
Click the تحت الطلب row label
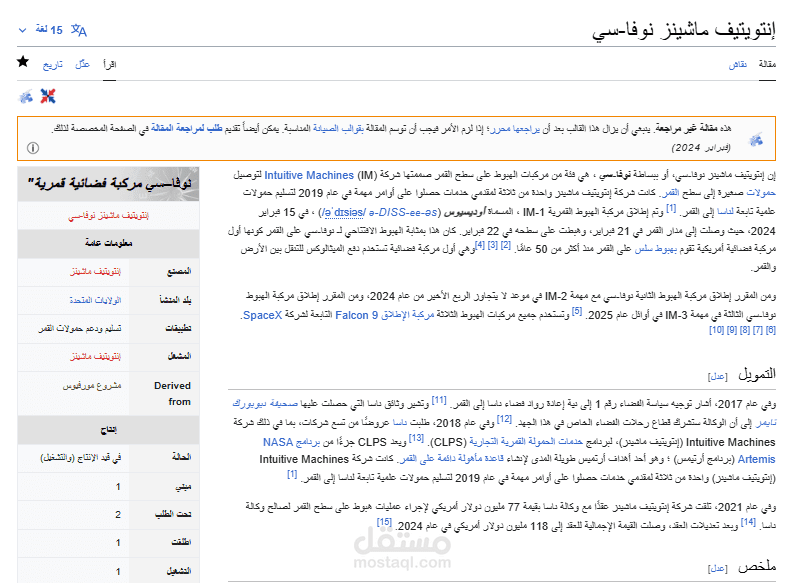[x=173, y=514]
